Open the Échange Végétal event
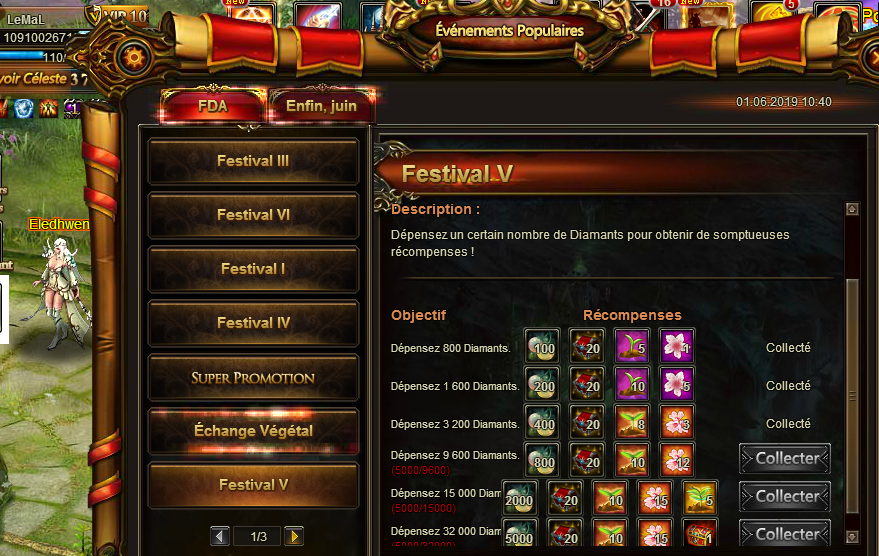This screenshot has width=879, height=556. point(253,430)
